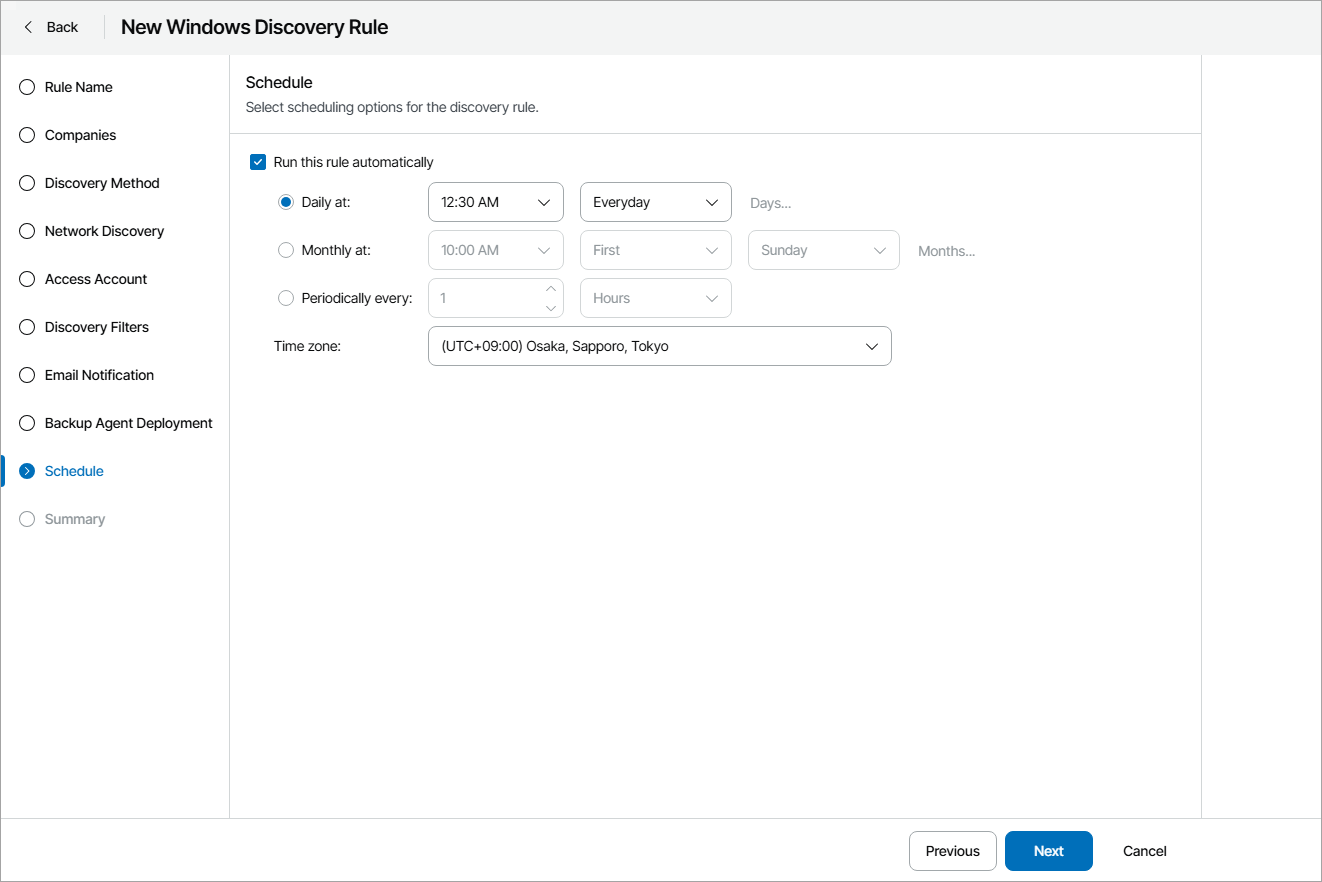Click the Discovery Filters step circle icon
Image resolution: width=1322 pixels, height=882 pixels.
(26, 327)
